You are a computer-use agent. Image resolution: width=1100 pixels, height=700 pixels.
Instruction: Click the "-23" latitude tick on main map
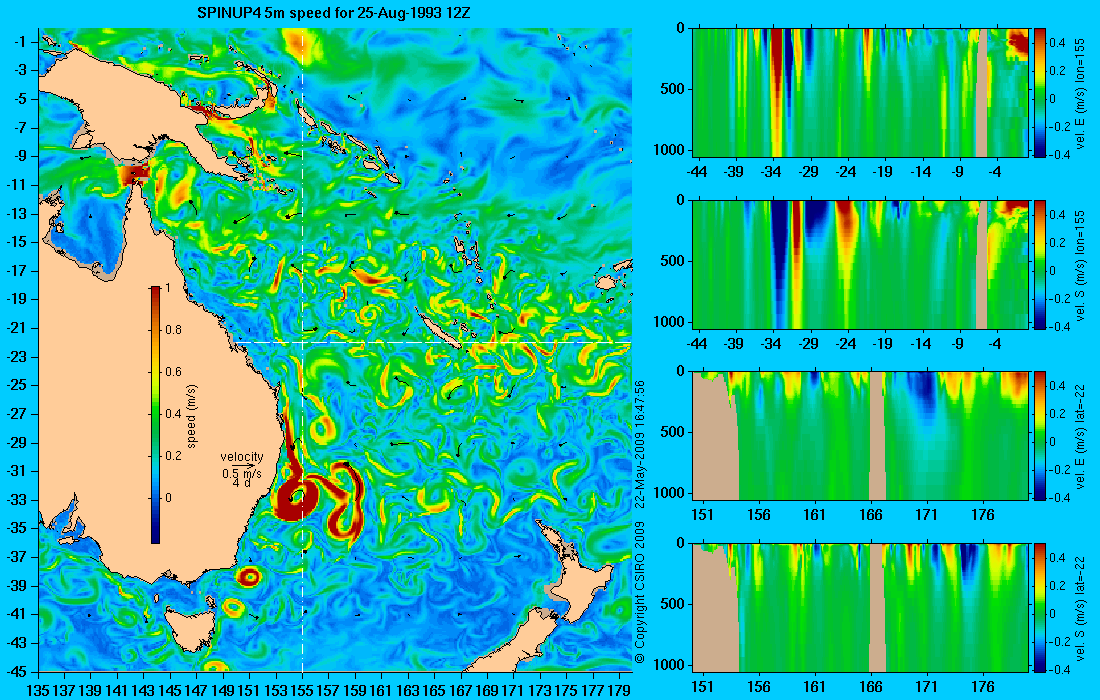click(x=19, y=356)
